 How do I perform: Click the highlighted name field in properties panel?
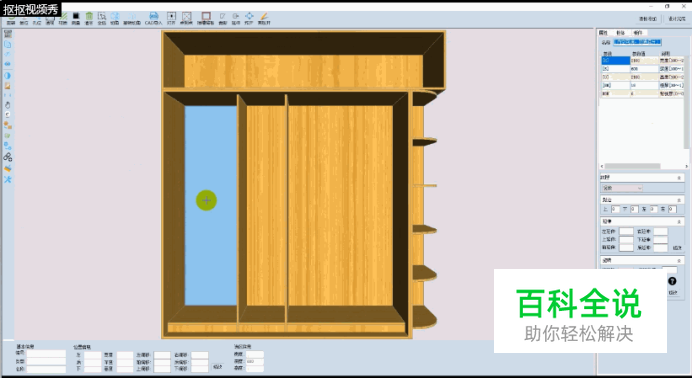pyautogui.click(x=637, y=42)
